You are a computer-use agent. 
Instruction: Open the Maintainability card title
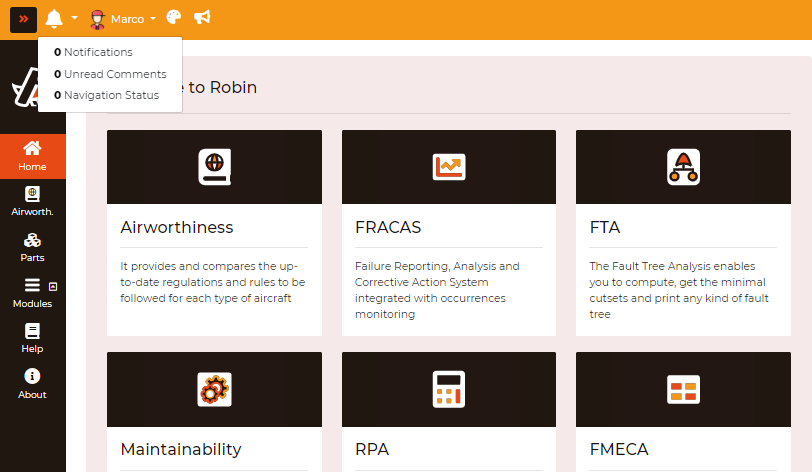(181, 449)
